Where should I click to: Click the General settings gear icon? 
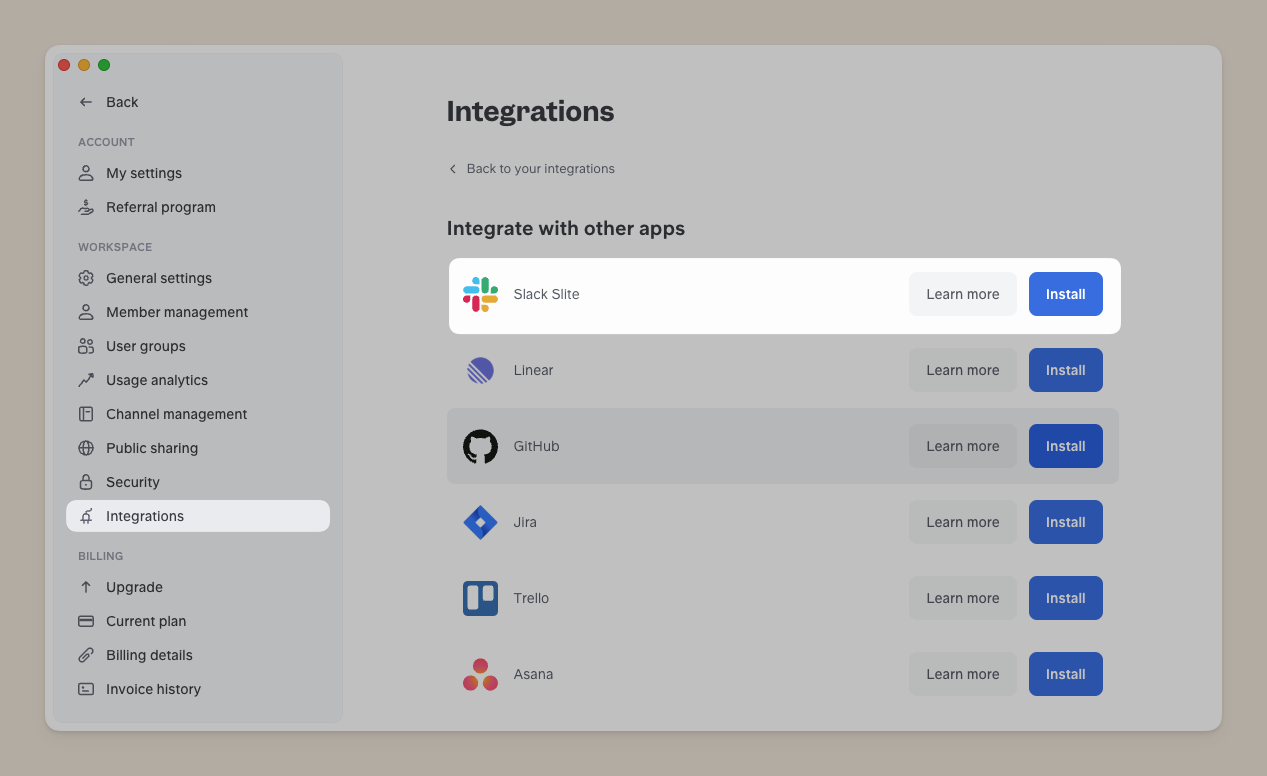86,278
